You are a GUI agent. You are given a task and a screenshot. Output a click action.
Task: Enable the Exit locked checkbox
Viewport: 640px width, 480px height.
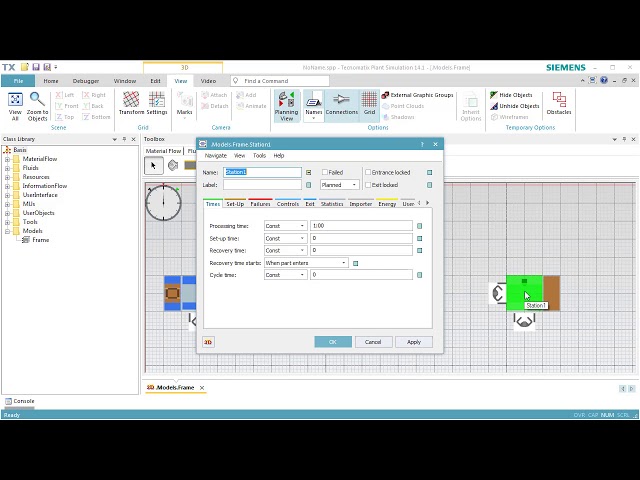tap(368, 185)
